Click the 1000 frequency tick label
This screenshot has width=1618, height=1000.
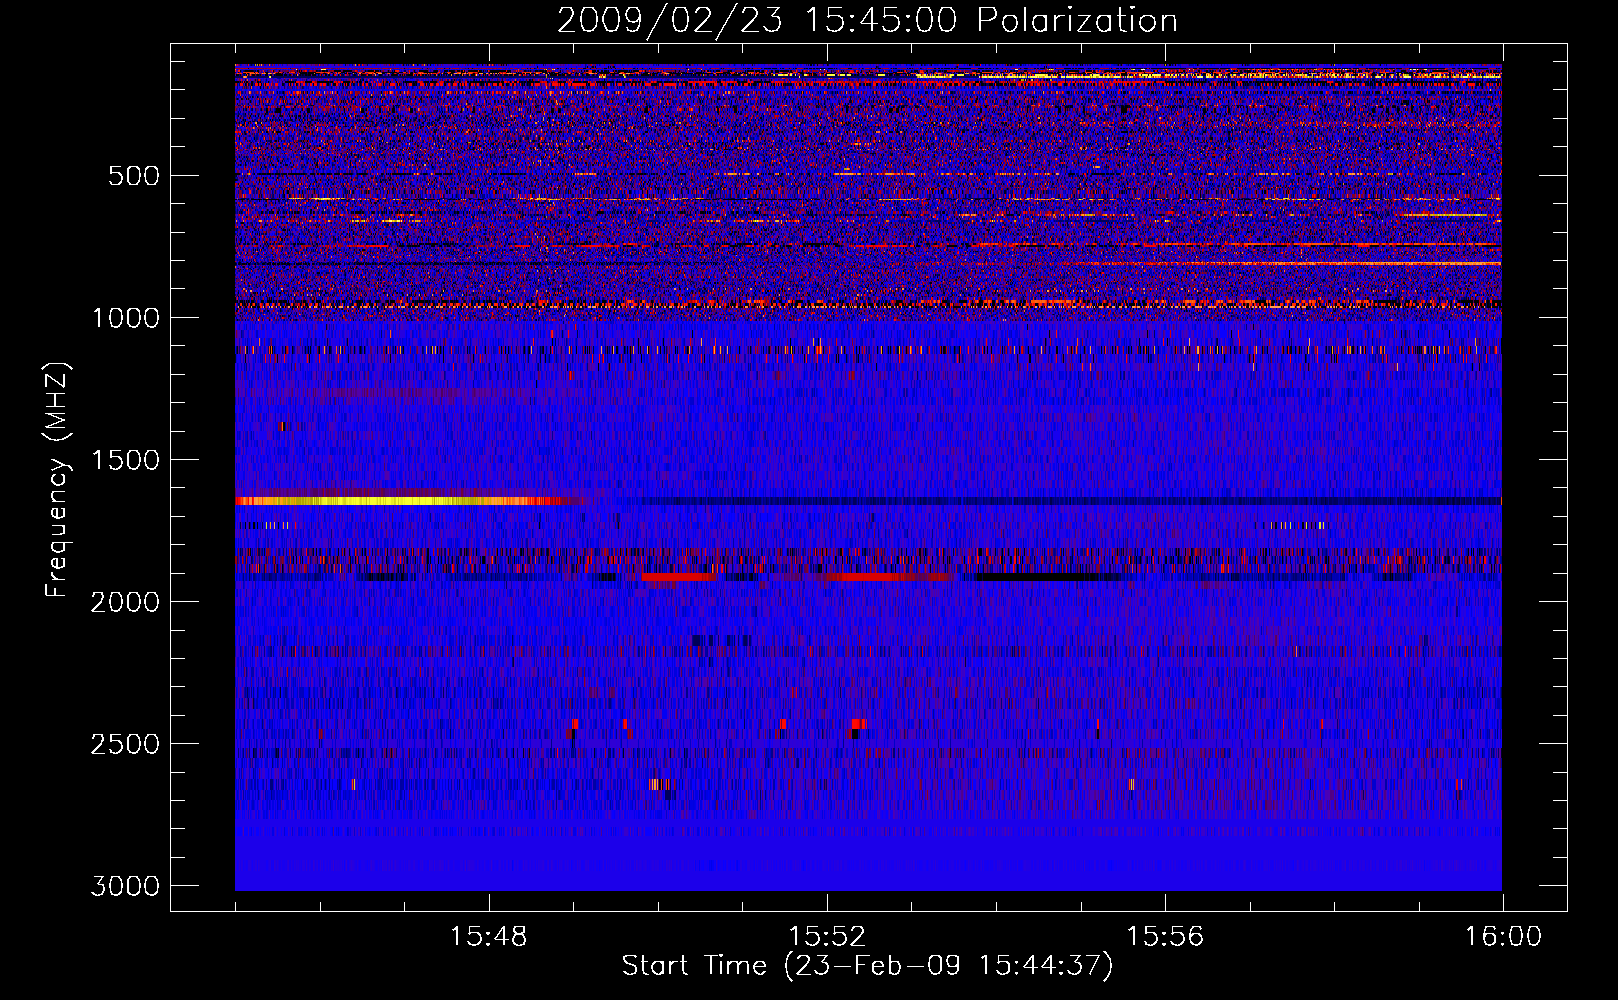click(x=125, y=318)
